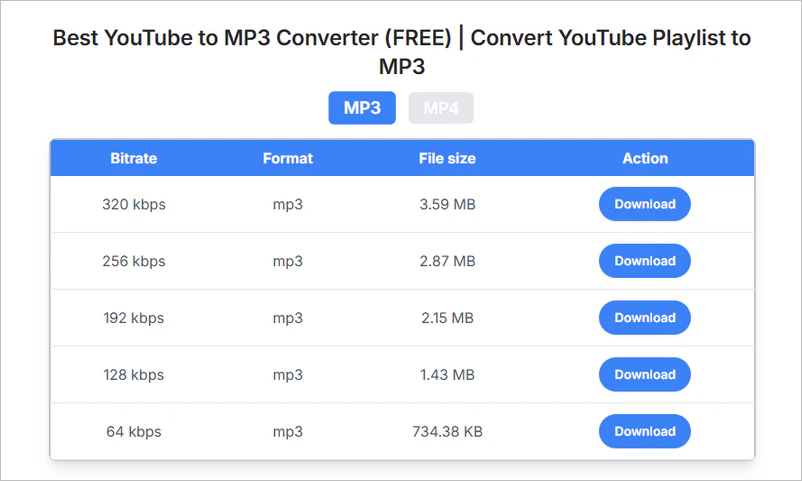Click the Format column header

coord(287,159)
